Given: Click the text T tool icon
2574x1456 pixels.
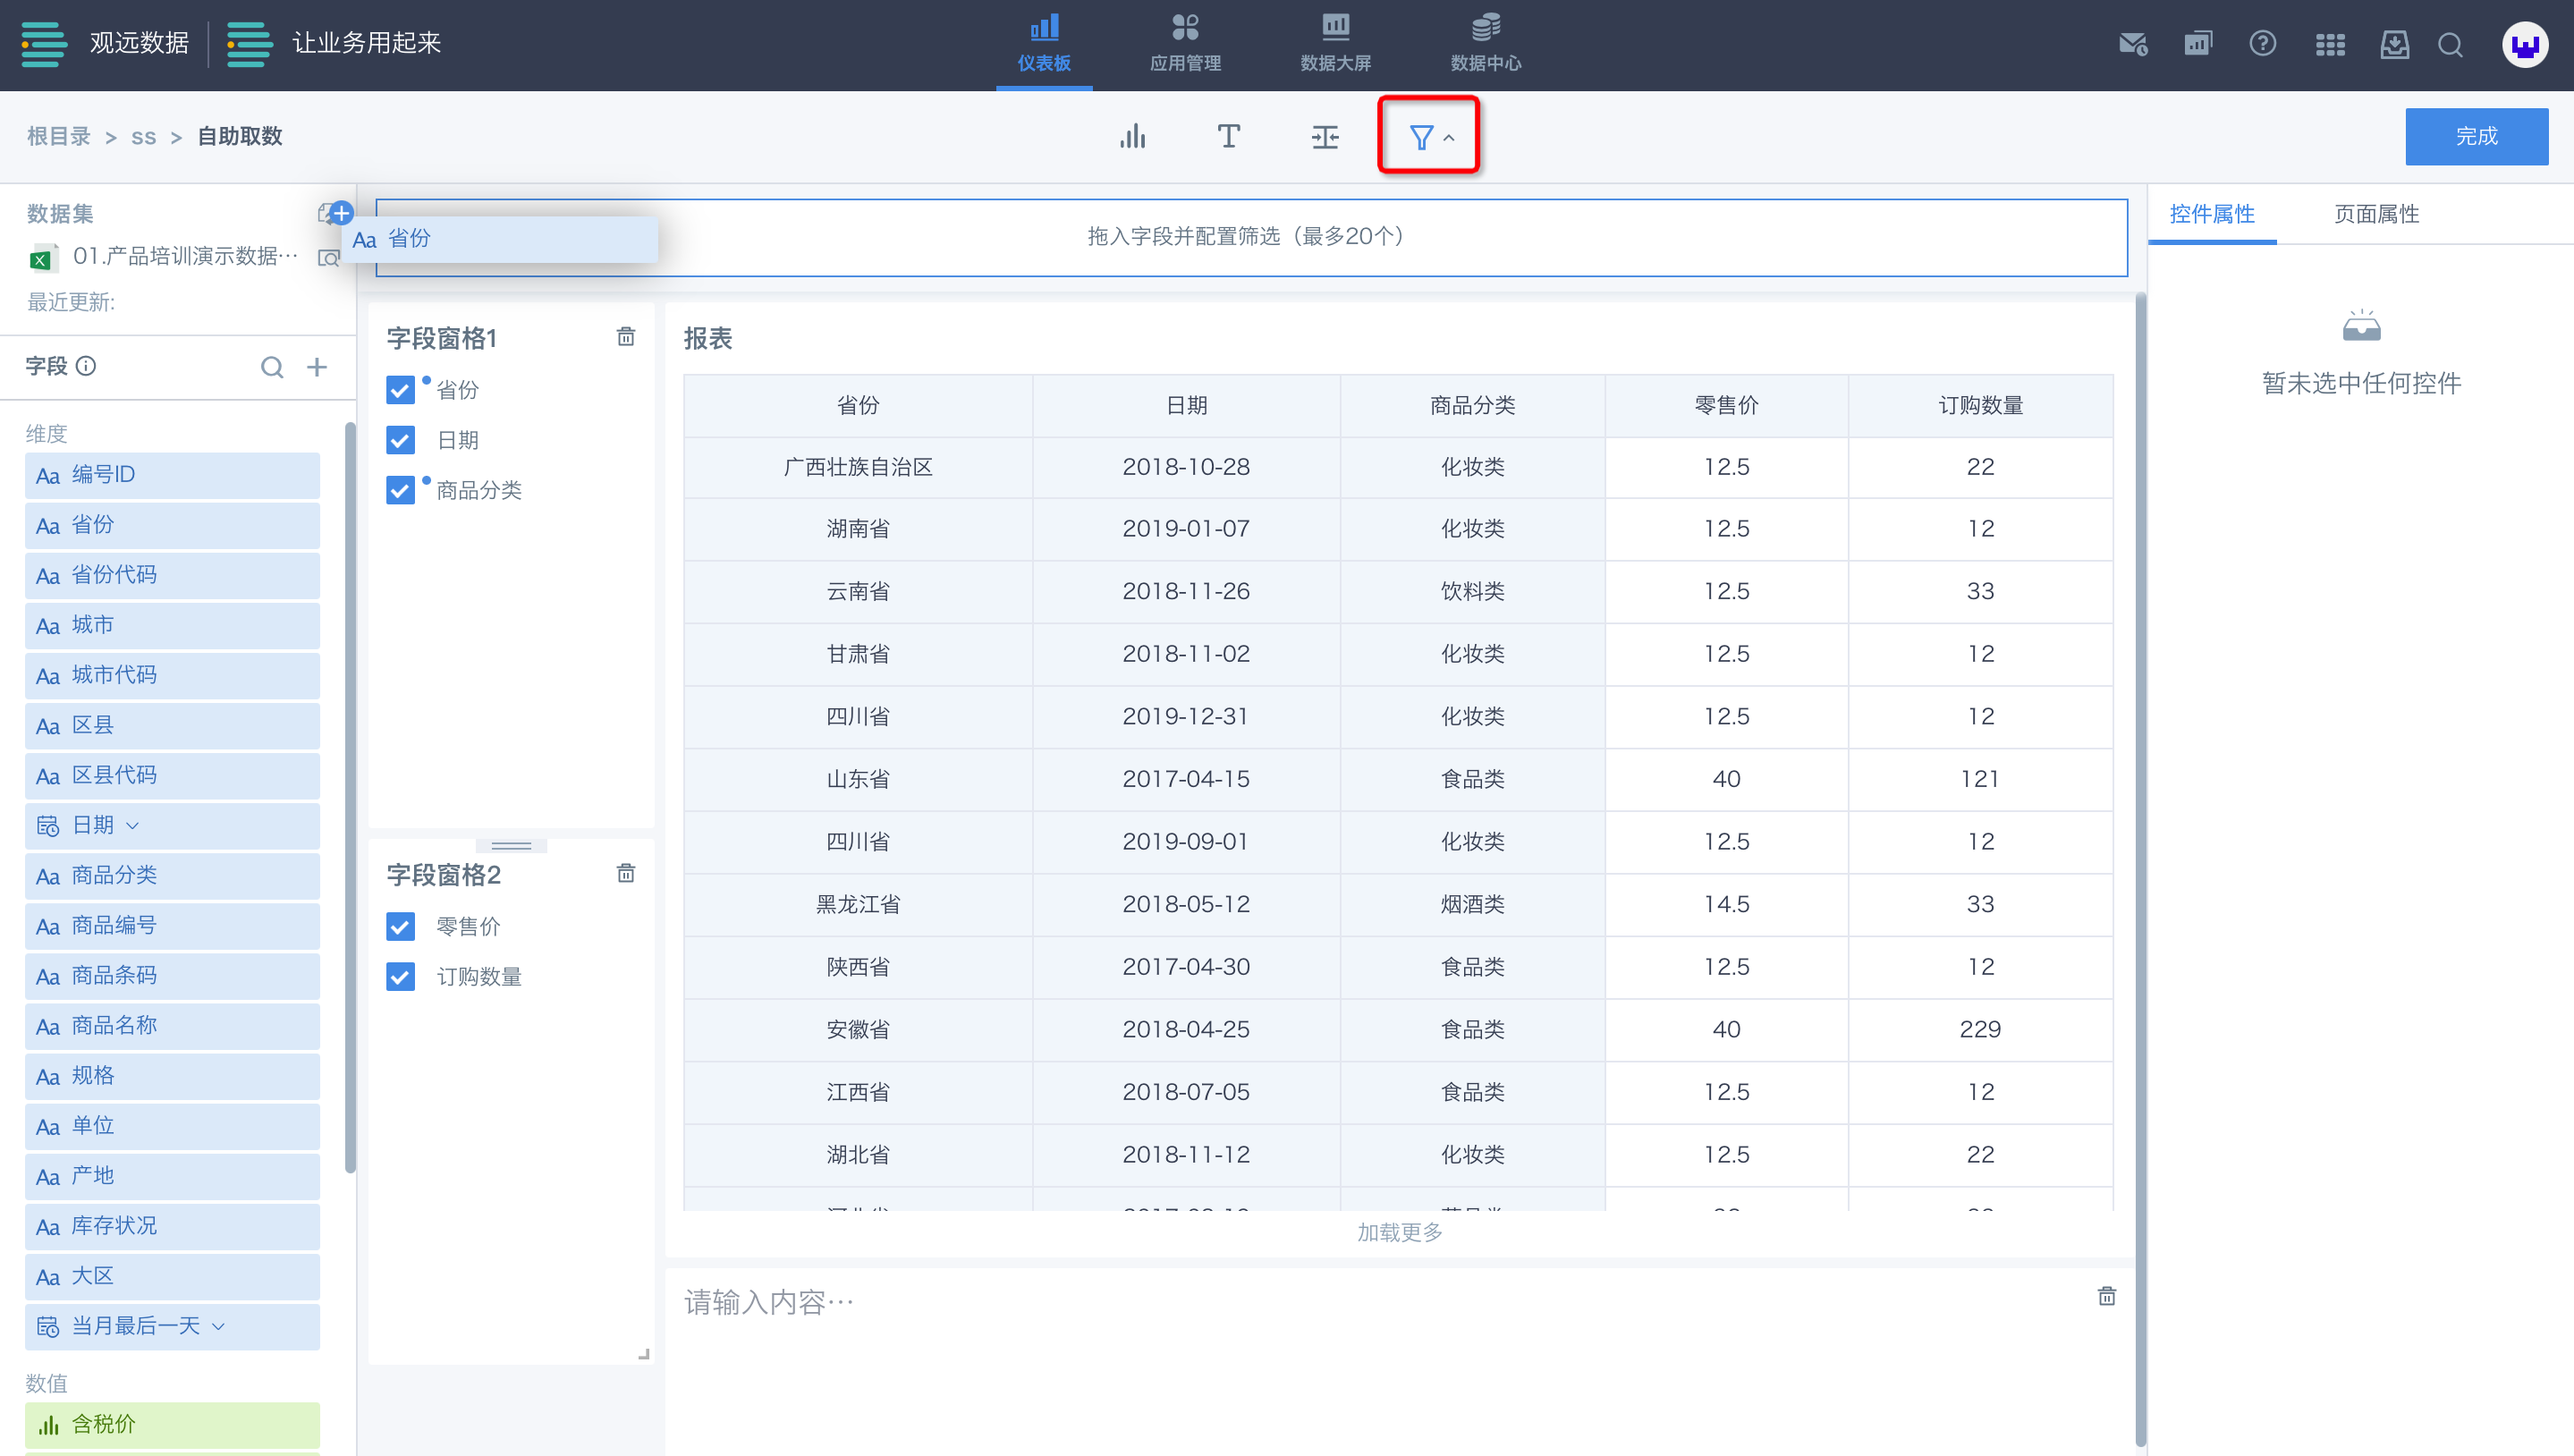Looking at the screenshot, I should [x=1228, y=136].
